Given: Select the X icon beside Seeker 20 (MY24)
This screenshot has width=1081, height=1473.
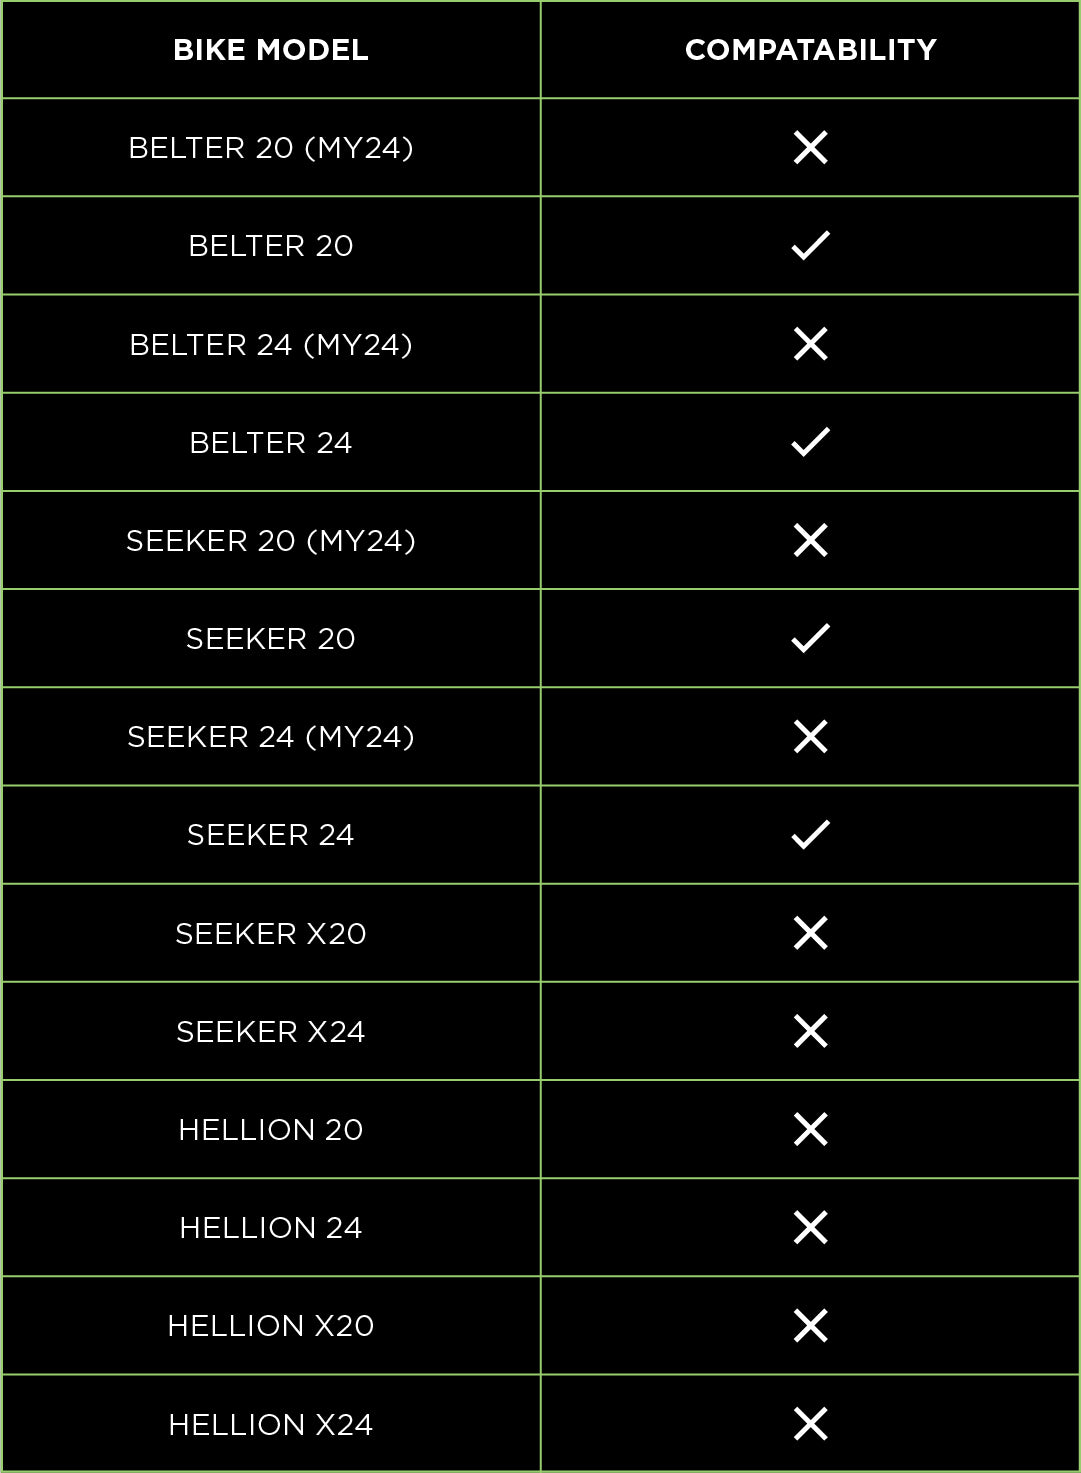Looking at the screenshot, I should [810, 540].
